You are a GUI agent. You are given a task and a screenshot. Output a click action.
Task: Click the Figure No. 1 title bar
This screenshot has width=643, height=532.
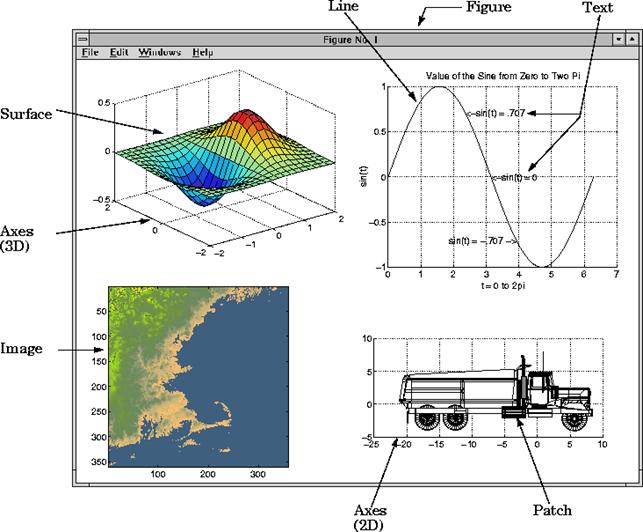350,38
